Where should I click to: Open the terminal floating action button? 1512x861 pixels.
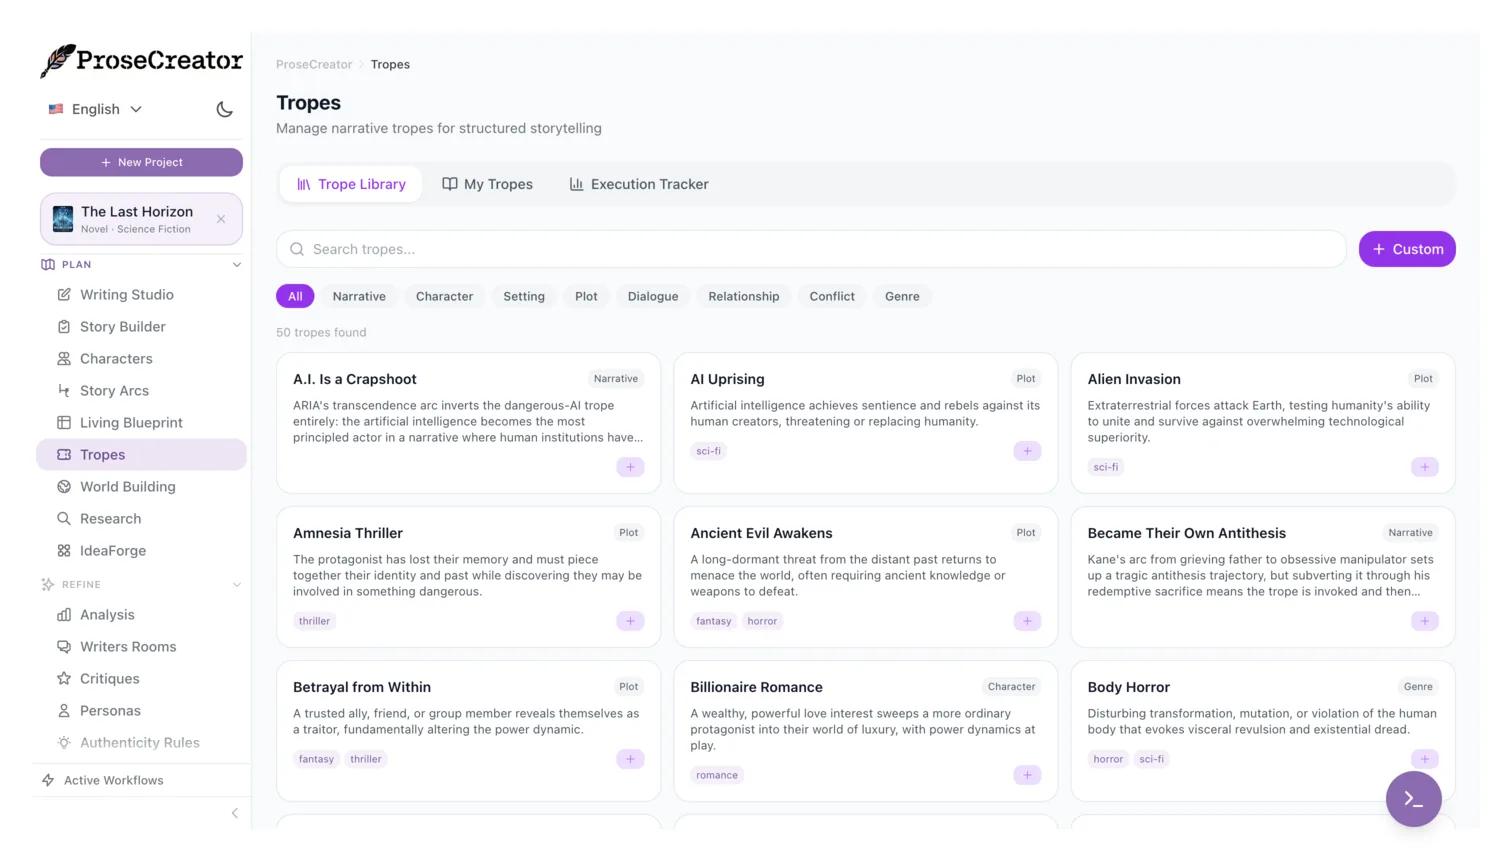(x=1413, y=799)
